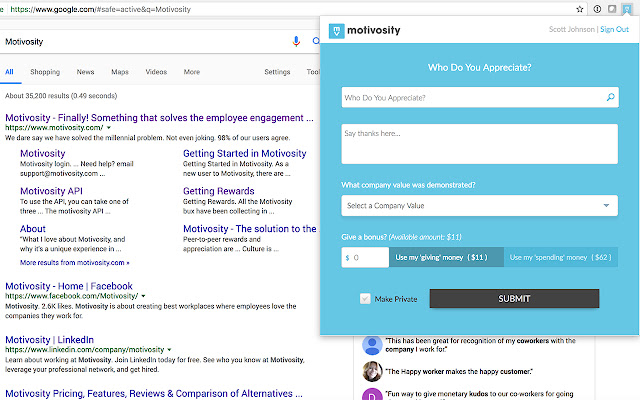
Task: Switch to the News tab
Action: 85,72
